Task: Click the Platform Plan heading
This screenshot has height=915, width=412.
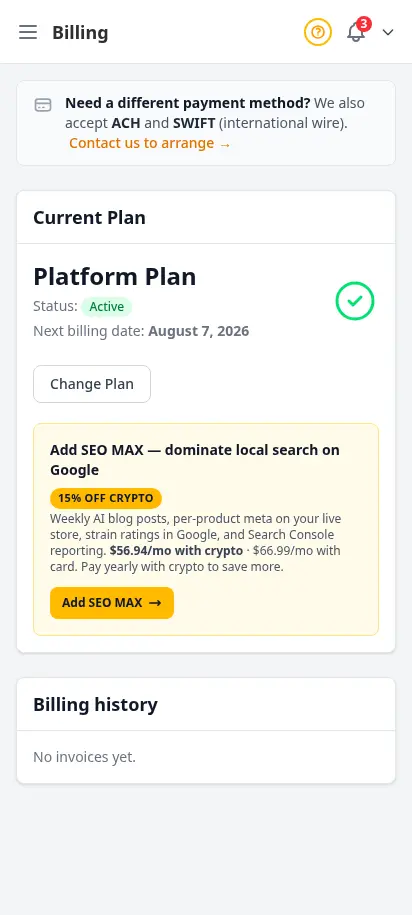Action: coord(115,277)
